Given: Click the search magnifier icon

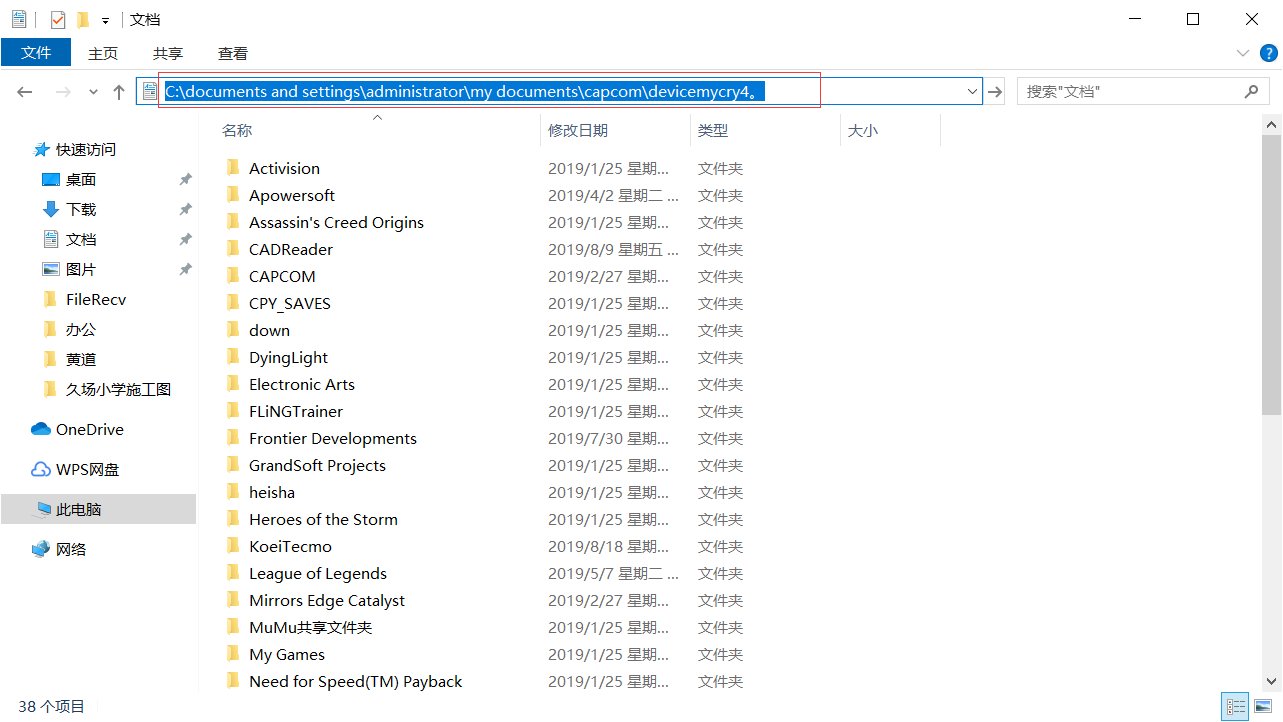Looking at the screenshot, I should pyautogui.click(x=1251, y=92).
